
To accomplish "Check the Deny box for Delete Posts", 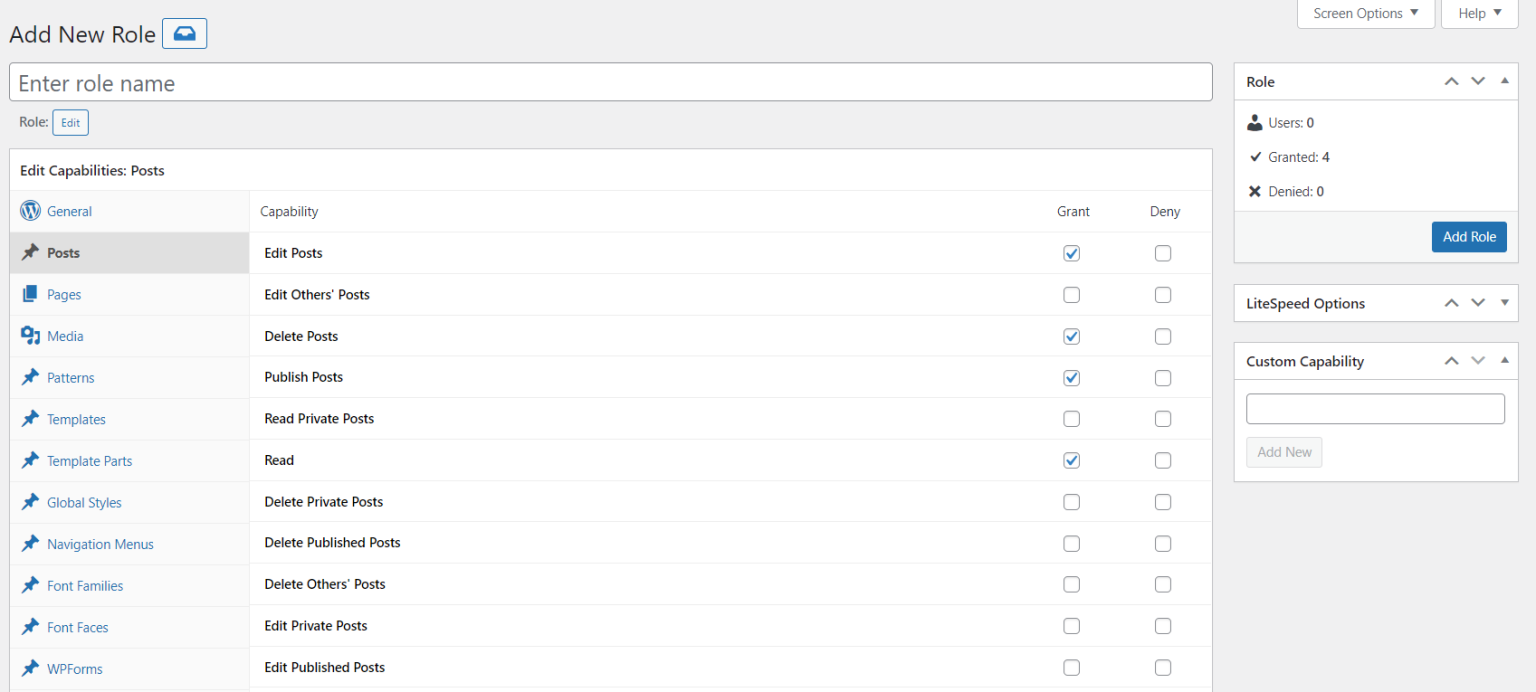I will coord(1163,336).
